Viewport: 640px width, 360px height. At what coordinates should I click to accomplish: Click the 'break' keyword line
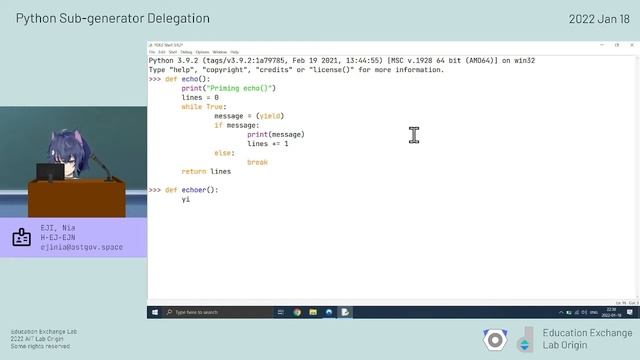(x=257, y=162)
